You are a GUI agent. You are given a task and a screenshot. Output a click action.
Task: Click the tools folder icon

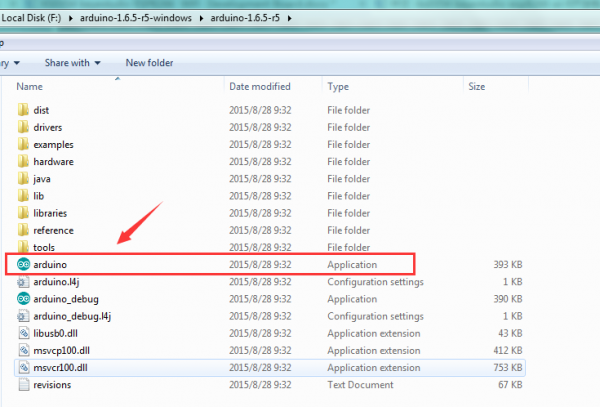click(x=23, y=247)
